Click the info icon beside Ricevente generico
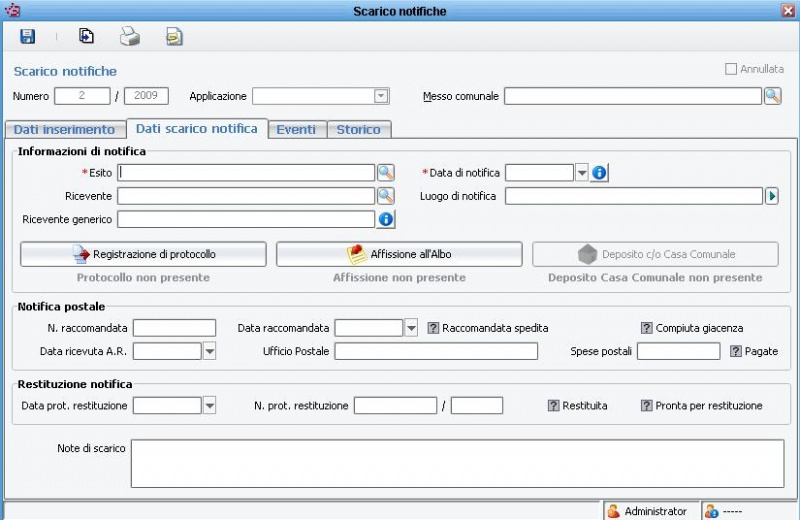Image resolution: width=800 pixels, height=520 pixels. [x=385, y=219]
